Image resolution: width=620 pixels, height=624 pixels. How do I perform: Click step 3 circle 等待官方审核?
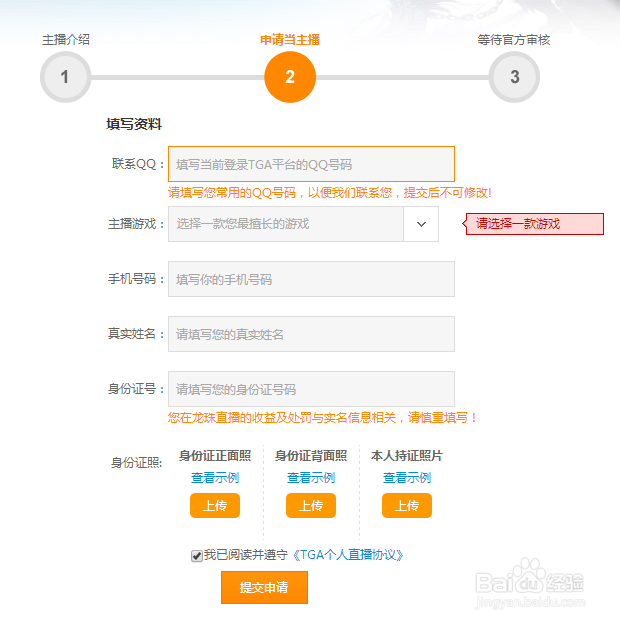514,77
